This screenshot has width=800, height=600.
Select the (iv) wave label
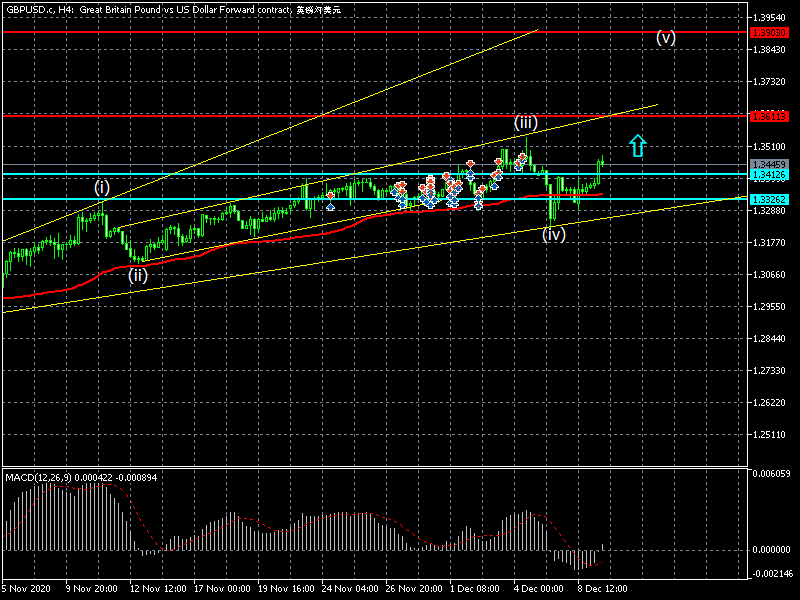(554, 235)
